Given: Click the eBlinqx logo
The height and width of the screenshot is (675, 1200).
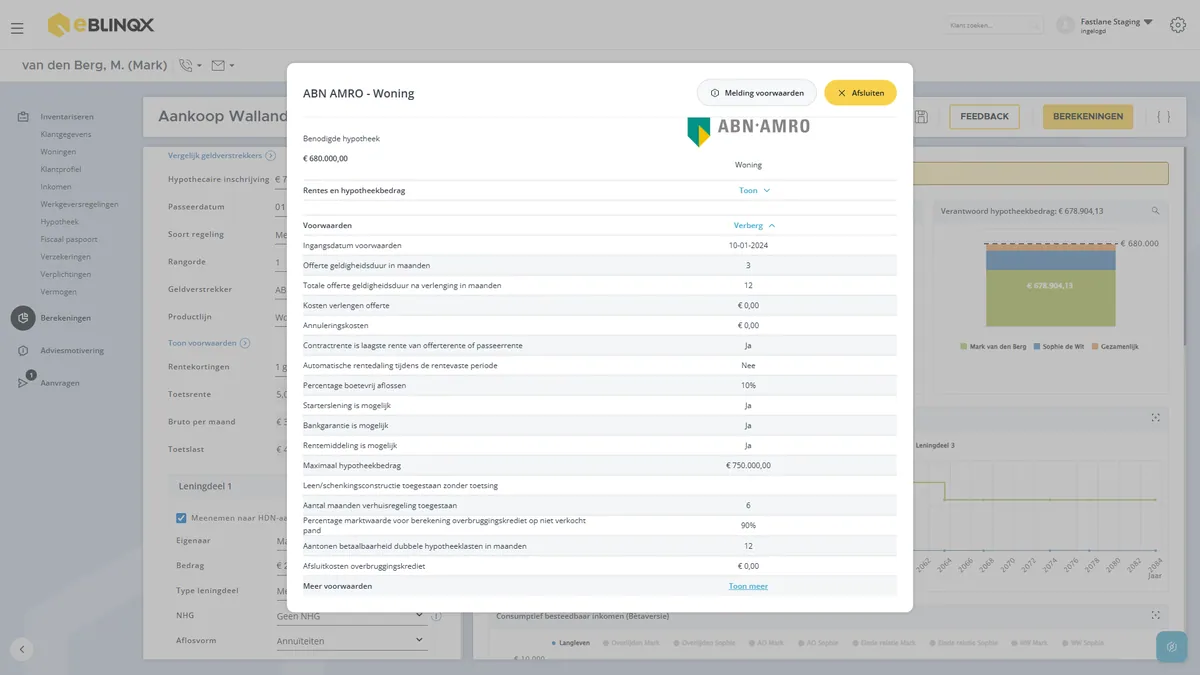Looking at the screenshot, I should click(x=101, y=25).
